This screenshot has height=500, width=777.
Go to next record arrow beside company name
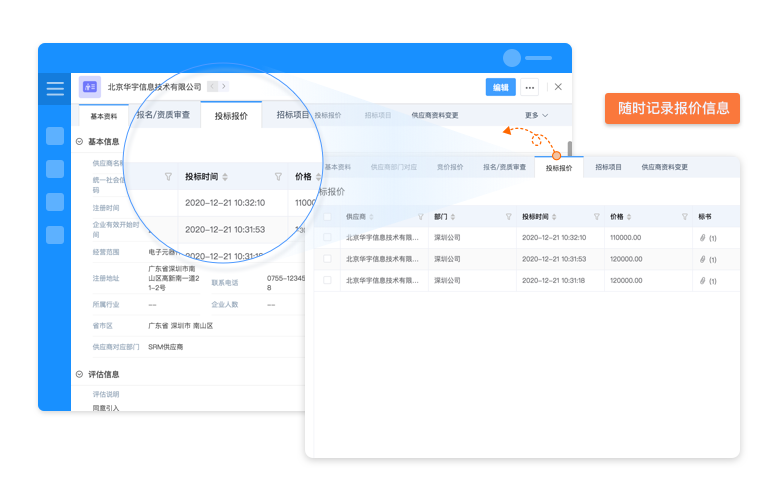(x=224, y=86)
